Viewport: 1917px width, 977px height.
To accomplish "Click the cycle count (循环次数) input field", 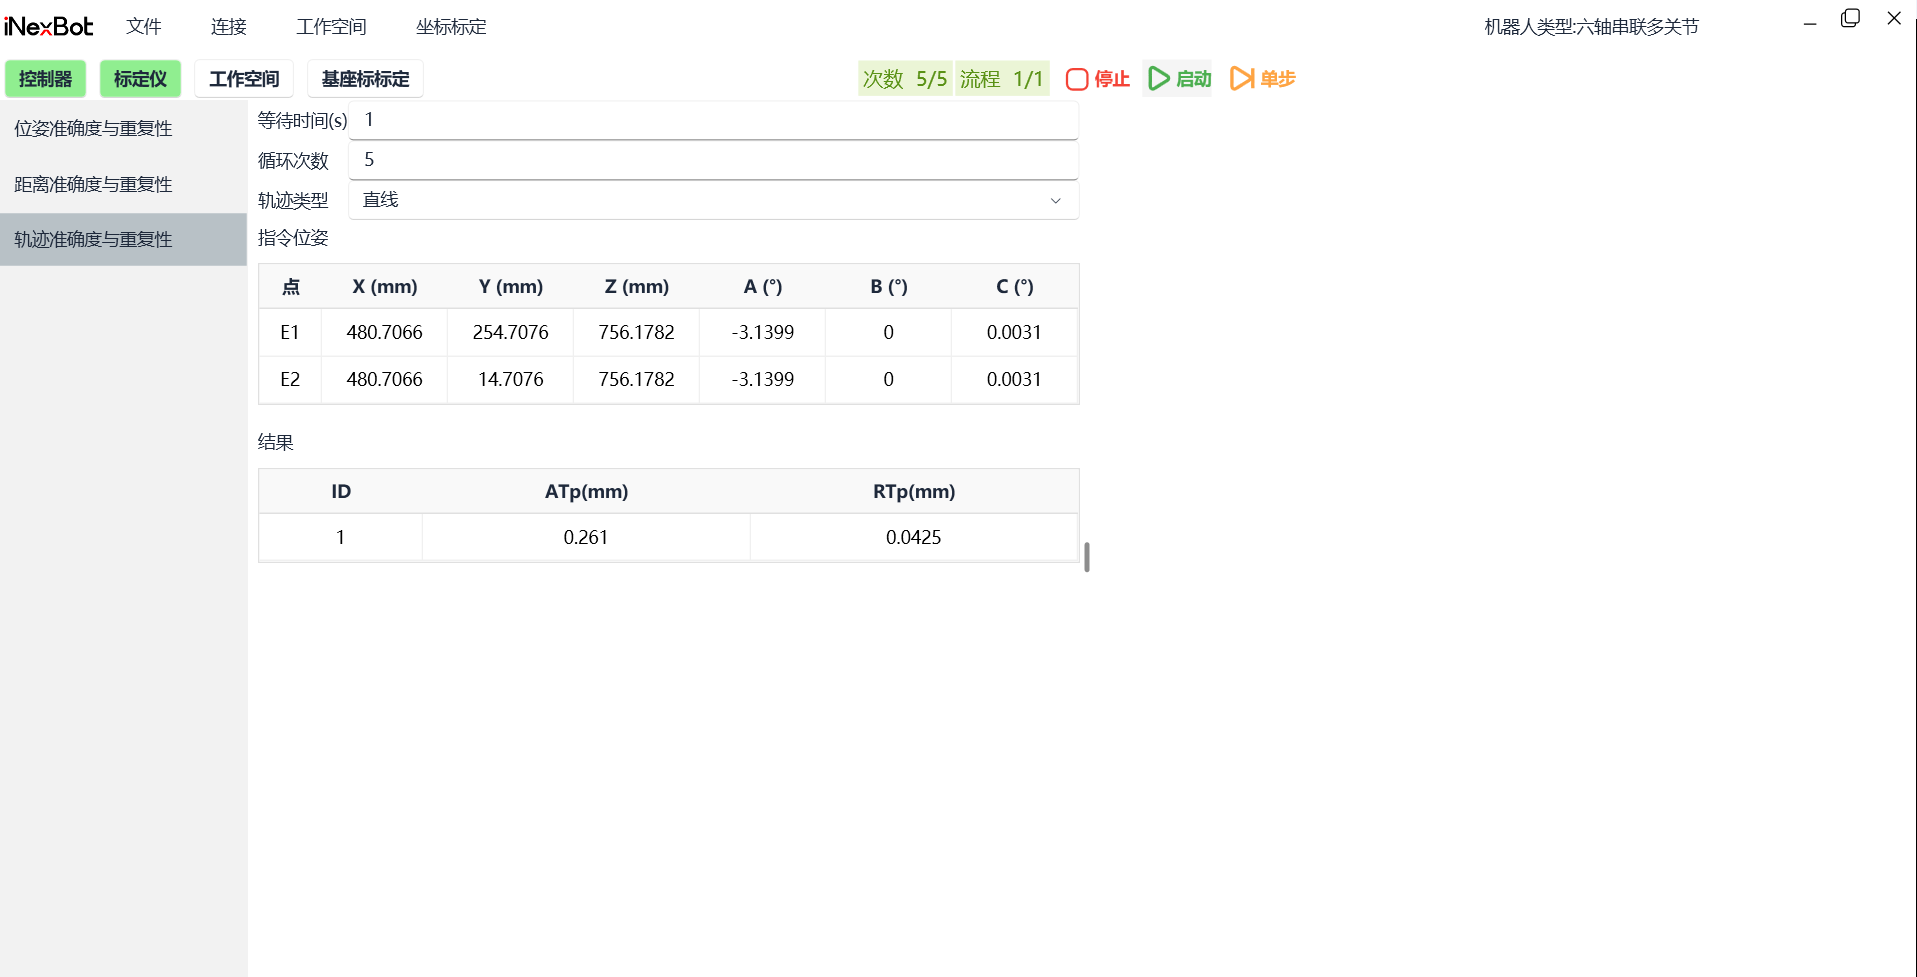I will (x=712, y=160).
